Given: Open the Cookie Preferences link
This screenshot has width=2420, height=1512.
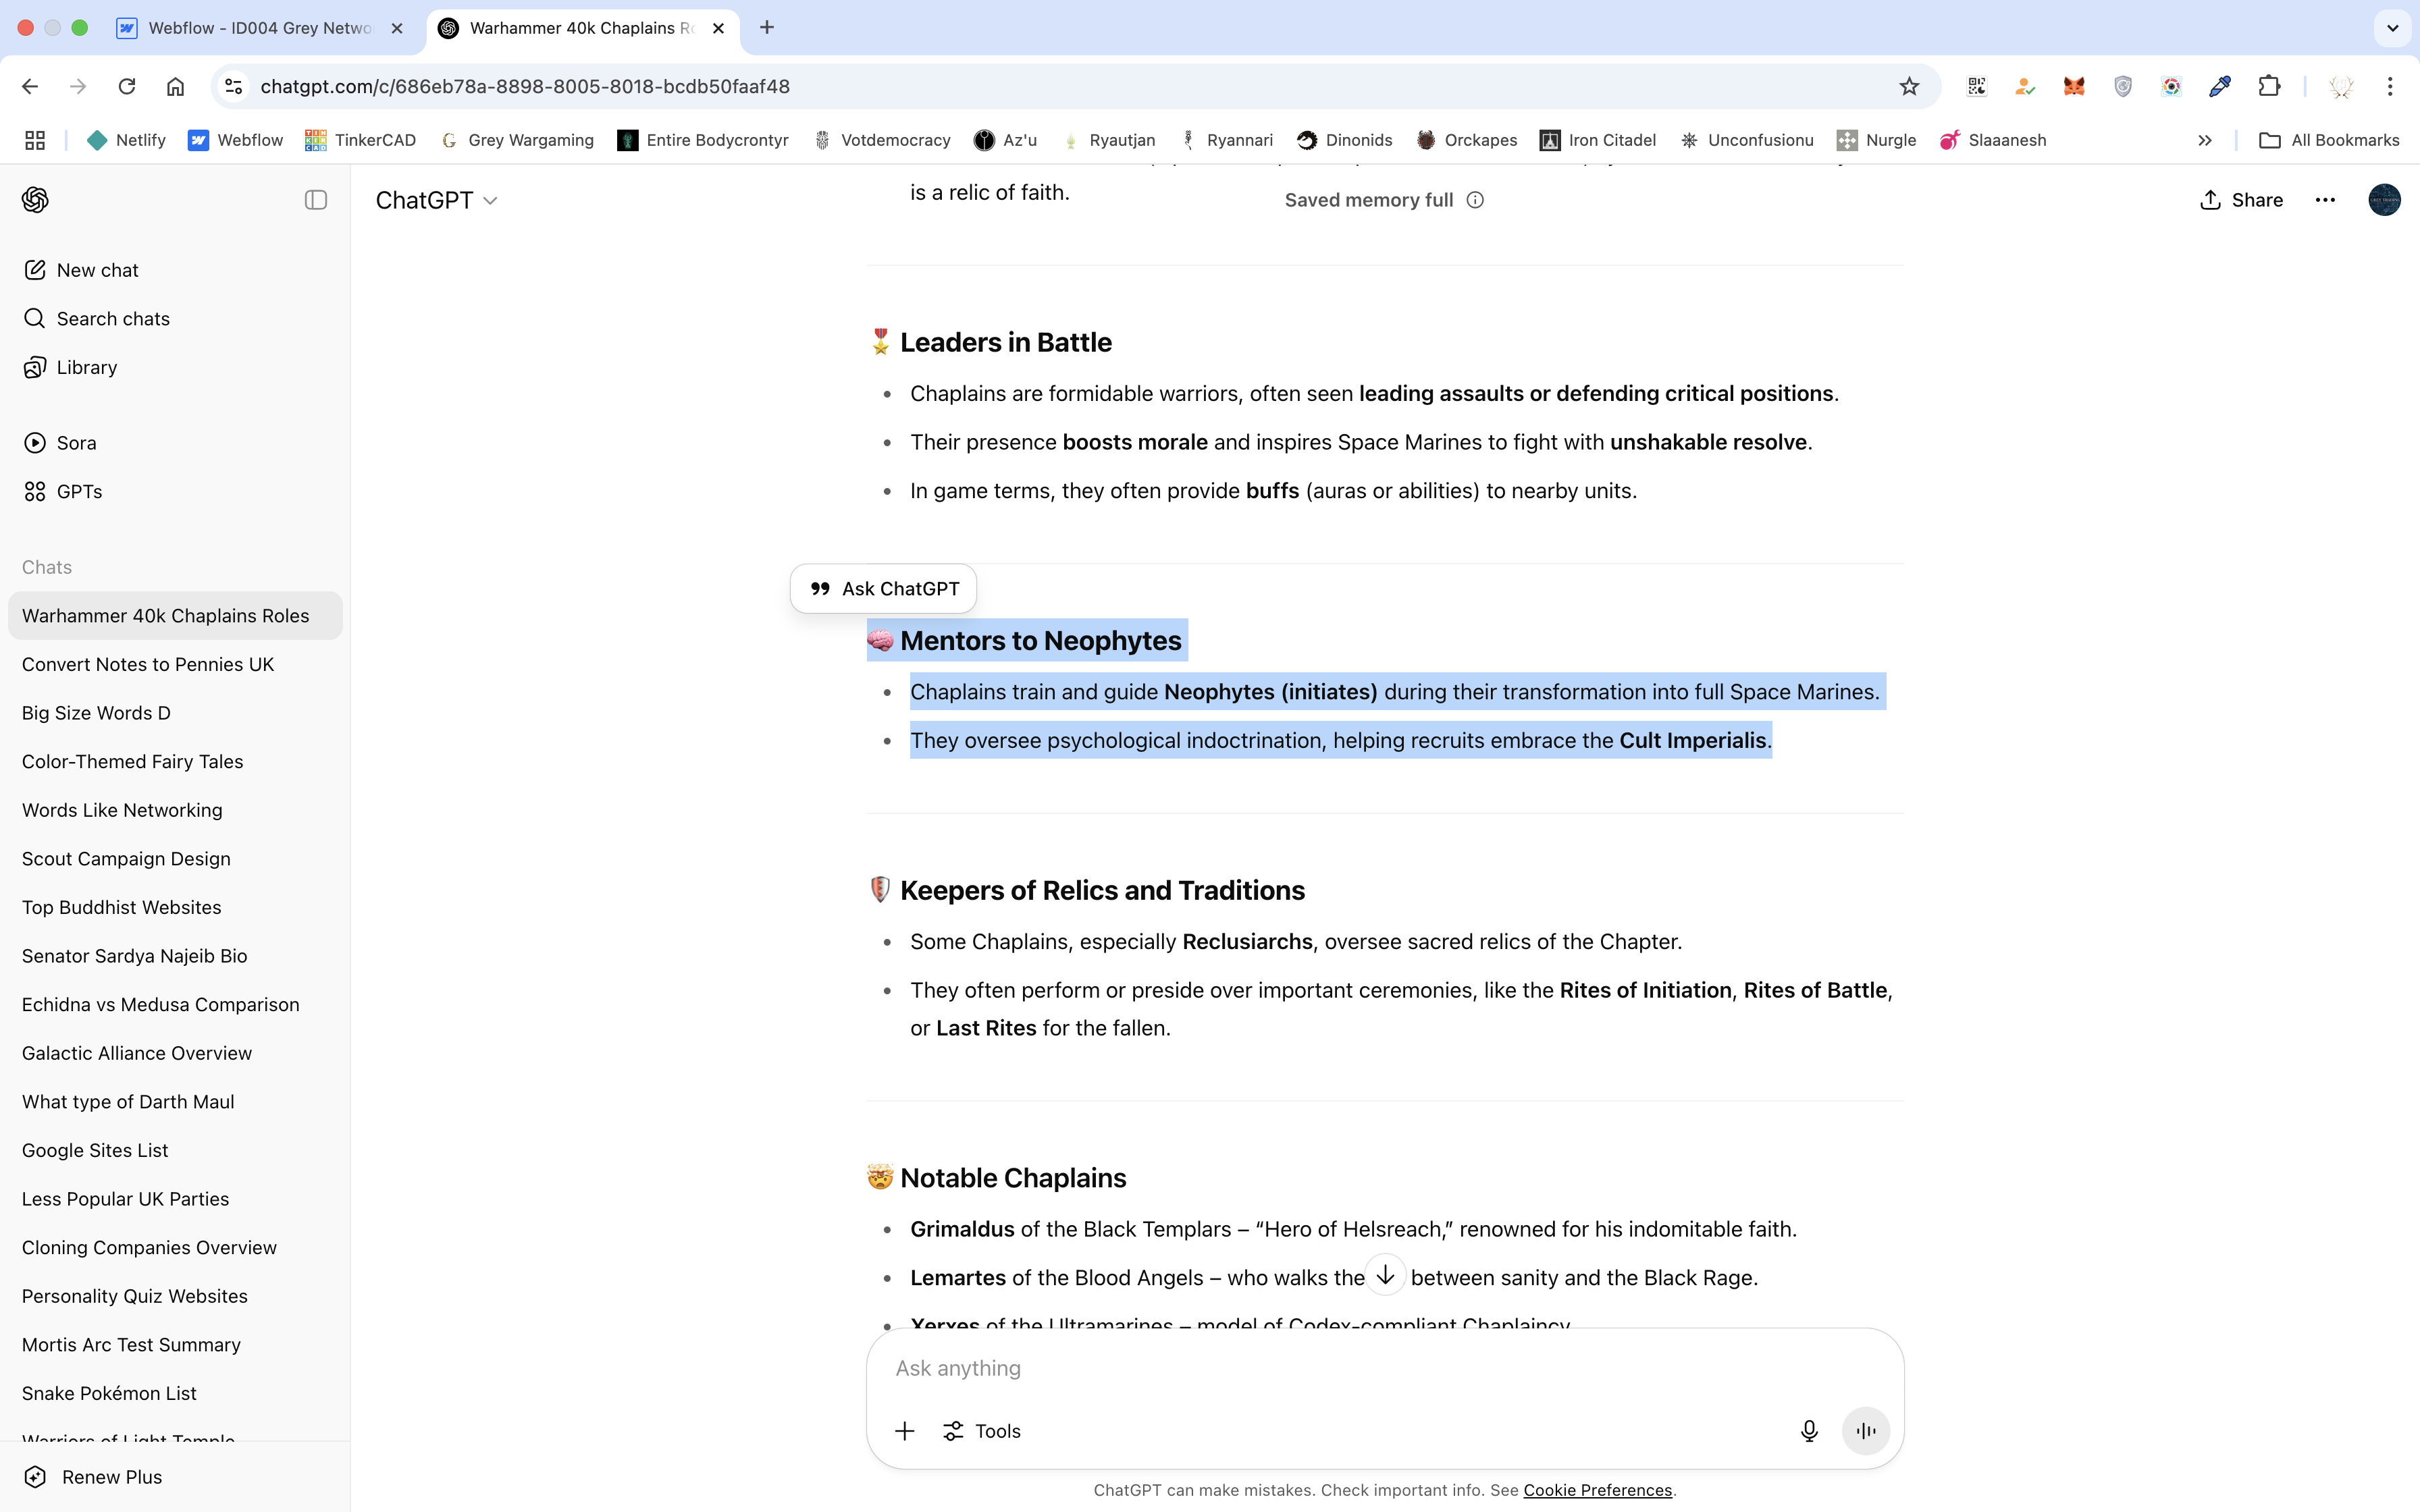Looking at the screenshot, I should tap(1597, 1490).
